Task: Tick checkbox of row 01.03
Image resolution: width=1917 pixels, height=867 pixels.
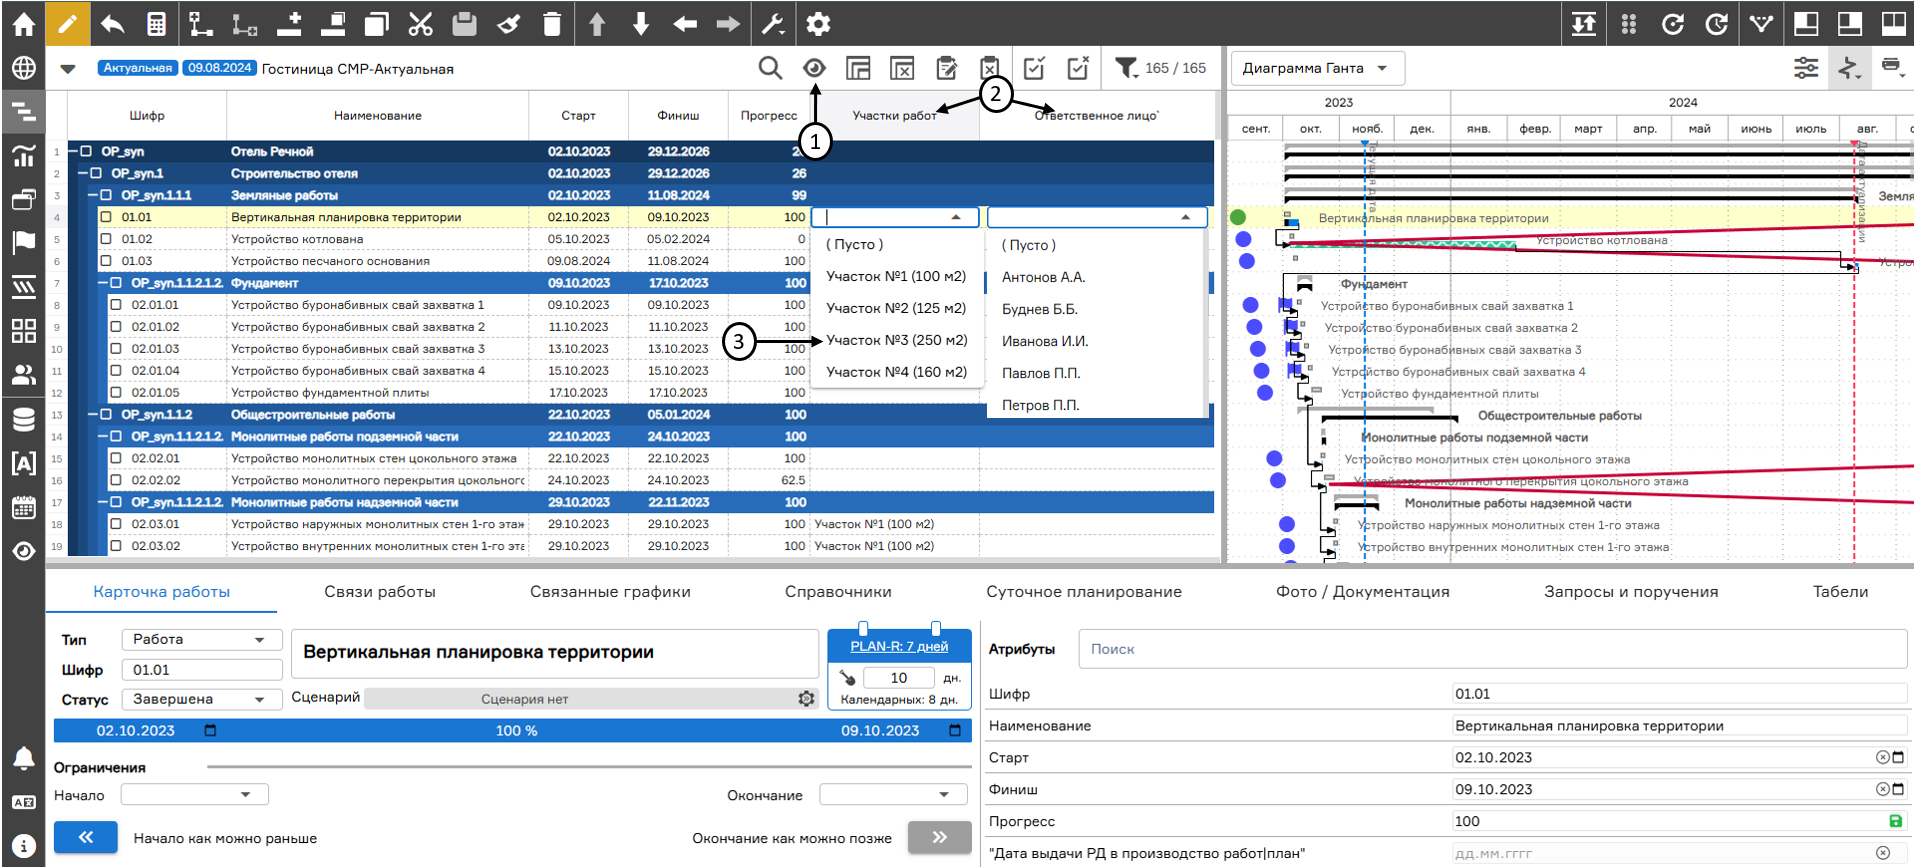Action: [x=106, y=261]
